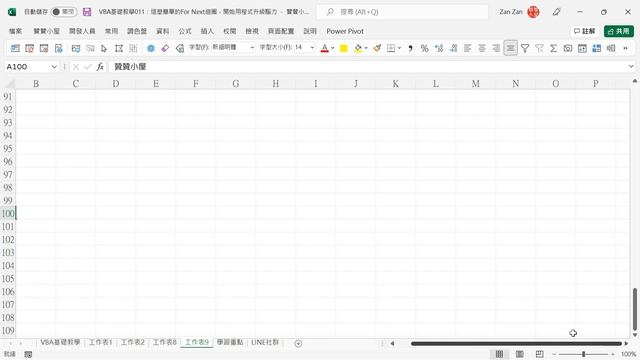This screenshot has height=360, width=640.
Task: Click the font color A icon
Action: pos(324,48)
